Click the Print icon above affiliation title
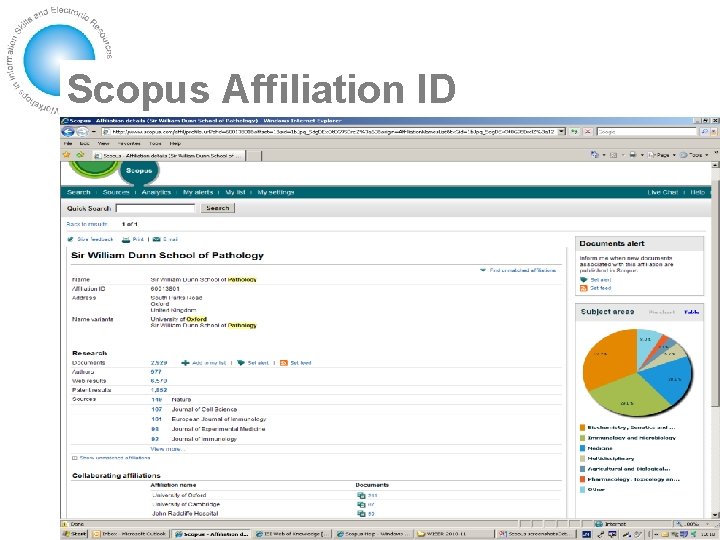Viewport: 720px width, 540px height. tap(126, 239)
